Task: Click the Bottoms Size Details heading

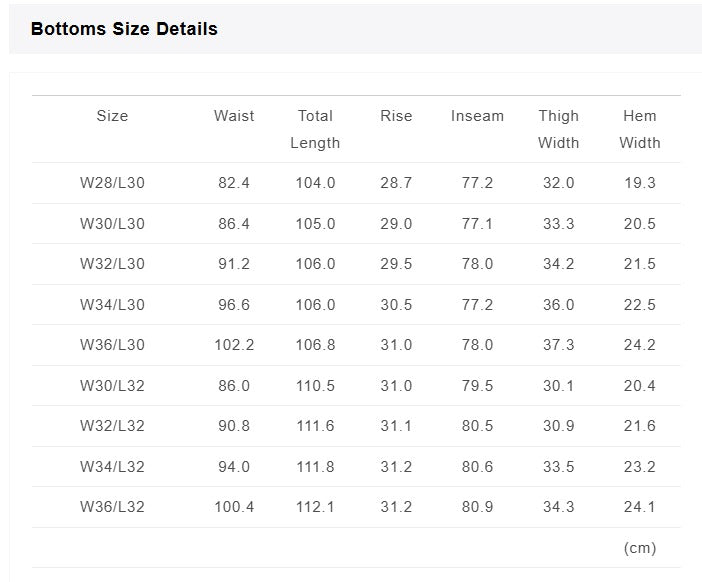Action: pyautogui.click(x=124, y=29)
